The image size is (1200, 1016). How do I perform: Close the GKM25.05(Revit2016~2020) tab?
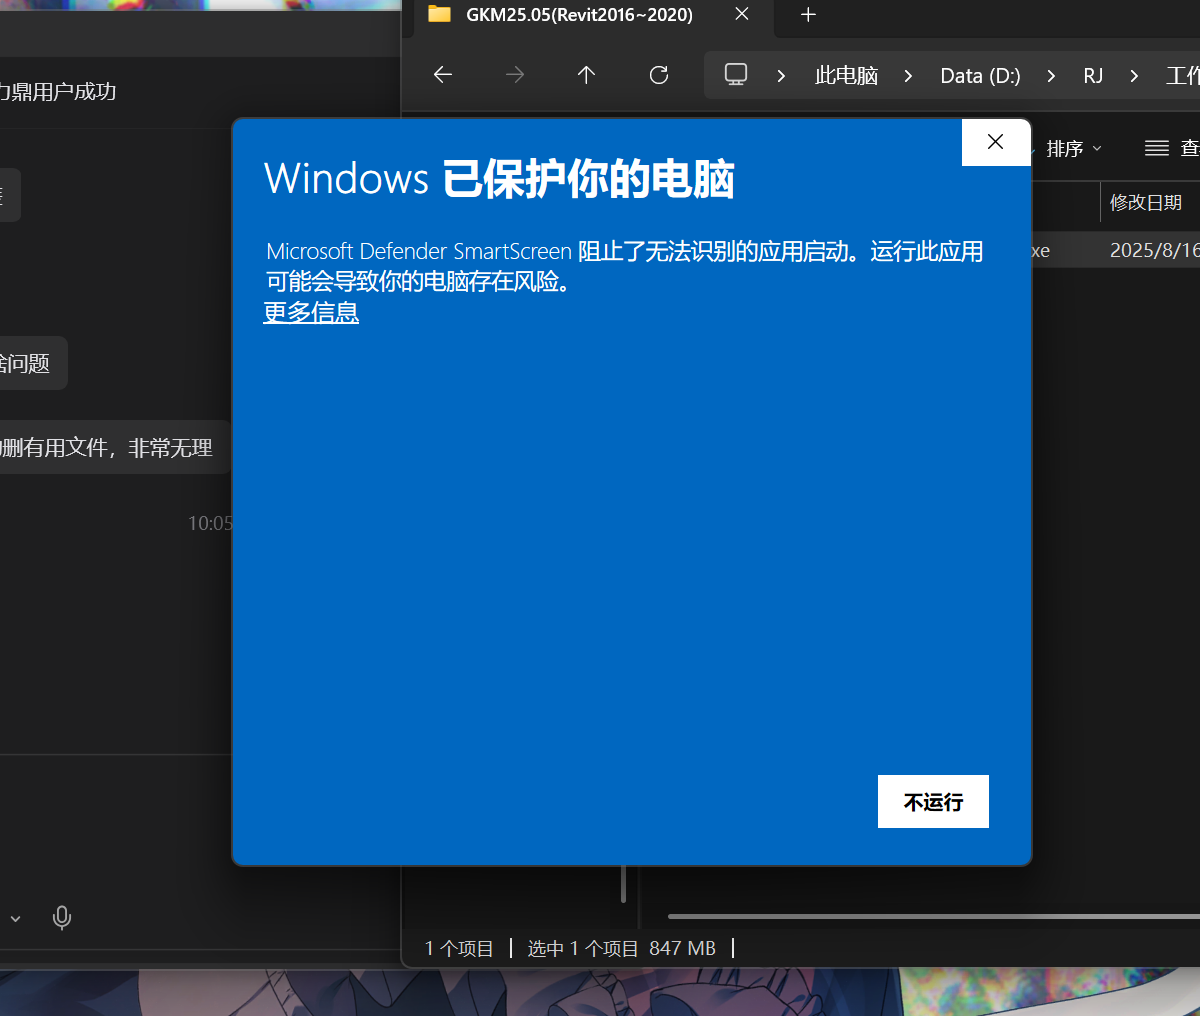742,14
